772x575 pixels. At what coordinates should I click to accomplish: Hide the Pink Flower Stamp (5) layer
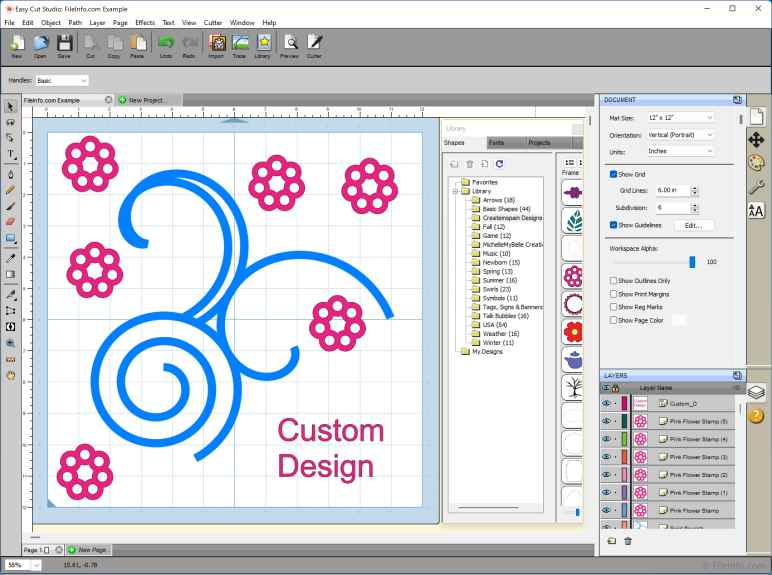606,421
